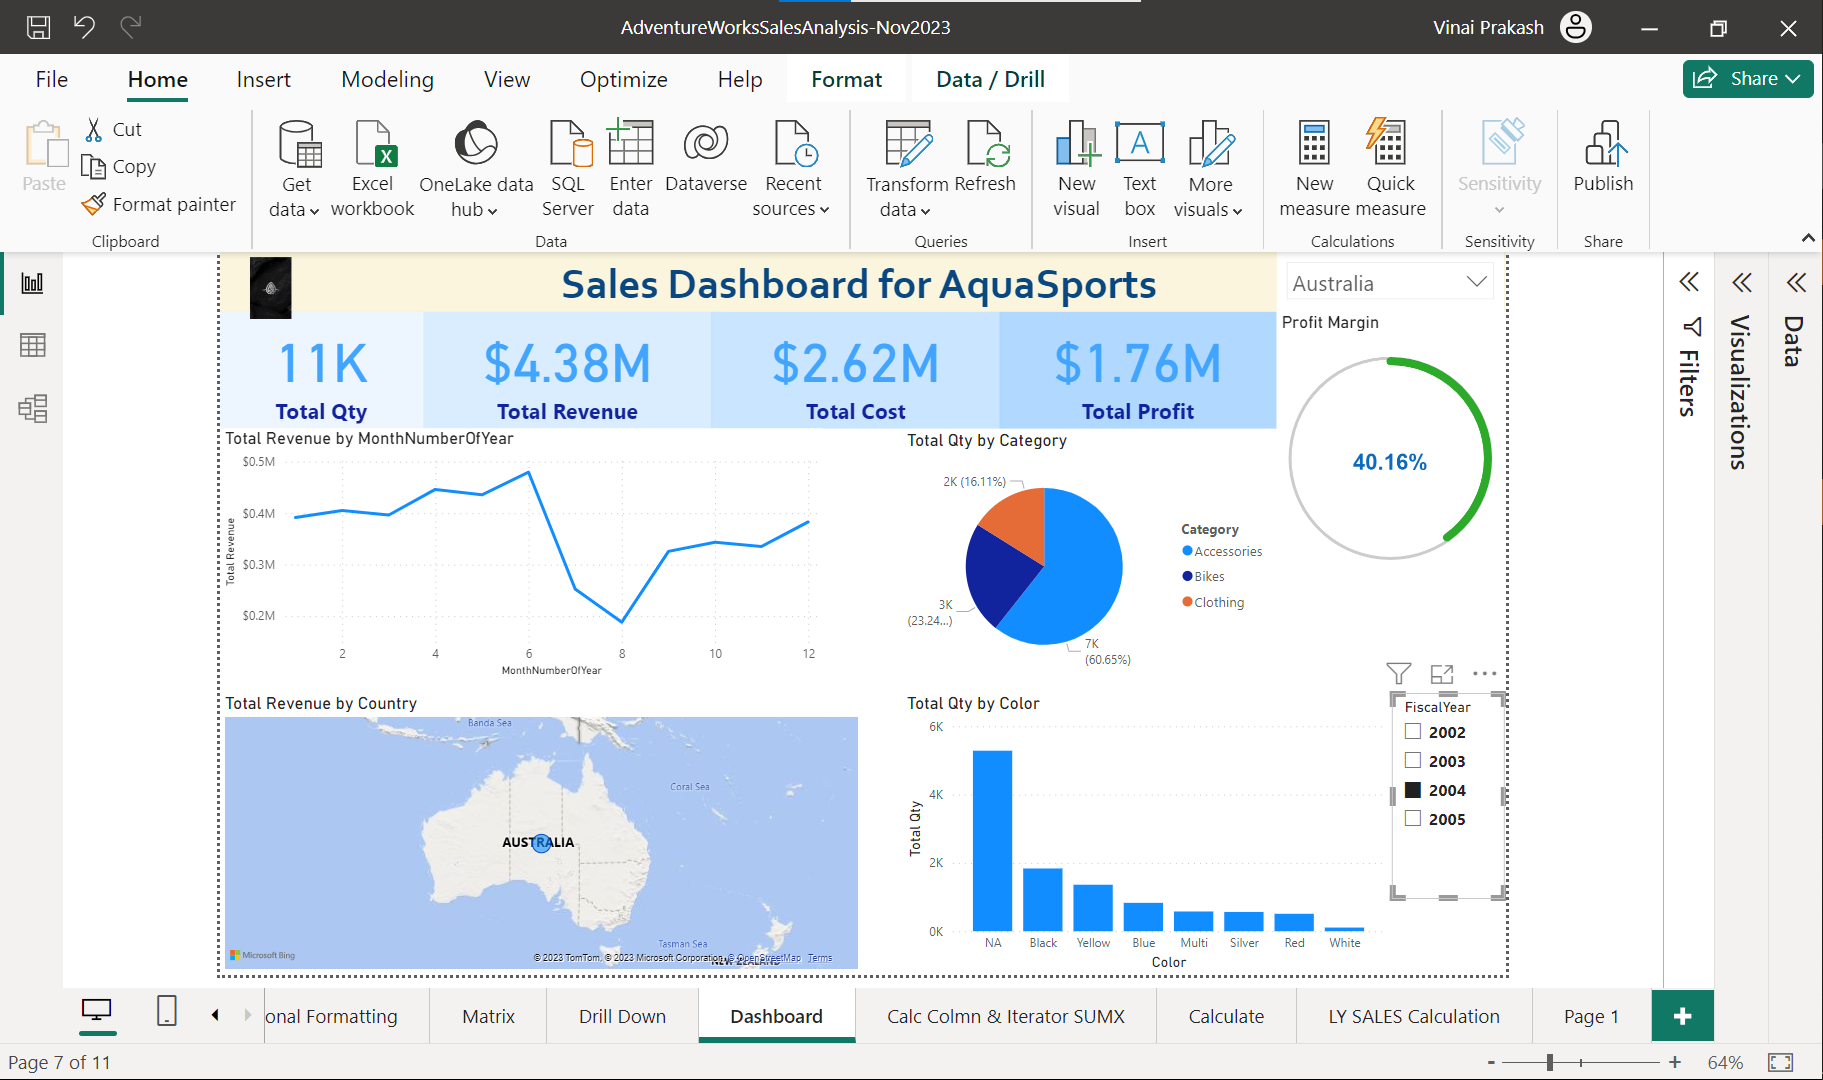This screenshot has width=1823, height=1080.
Task: Uncheck the 2004 fiscal year box
Action: coord(1413,789)
